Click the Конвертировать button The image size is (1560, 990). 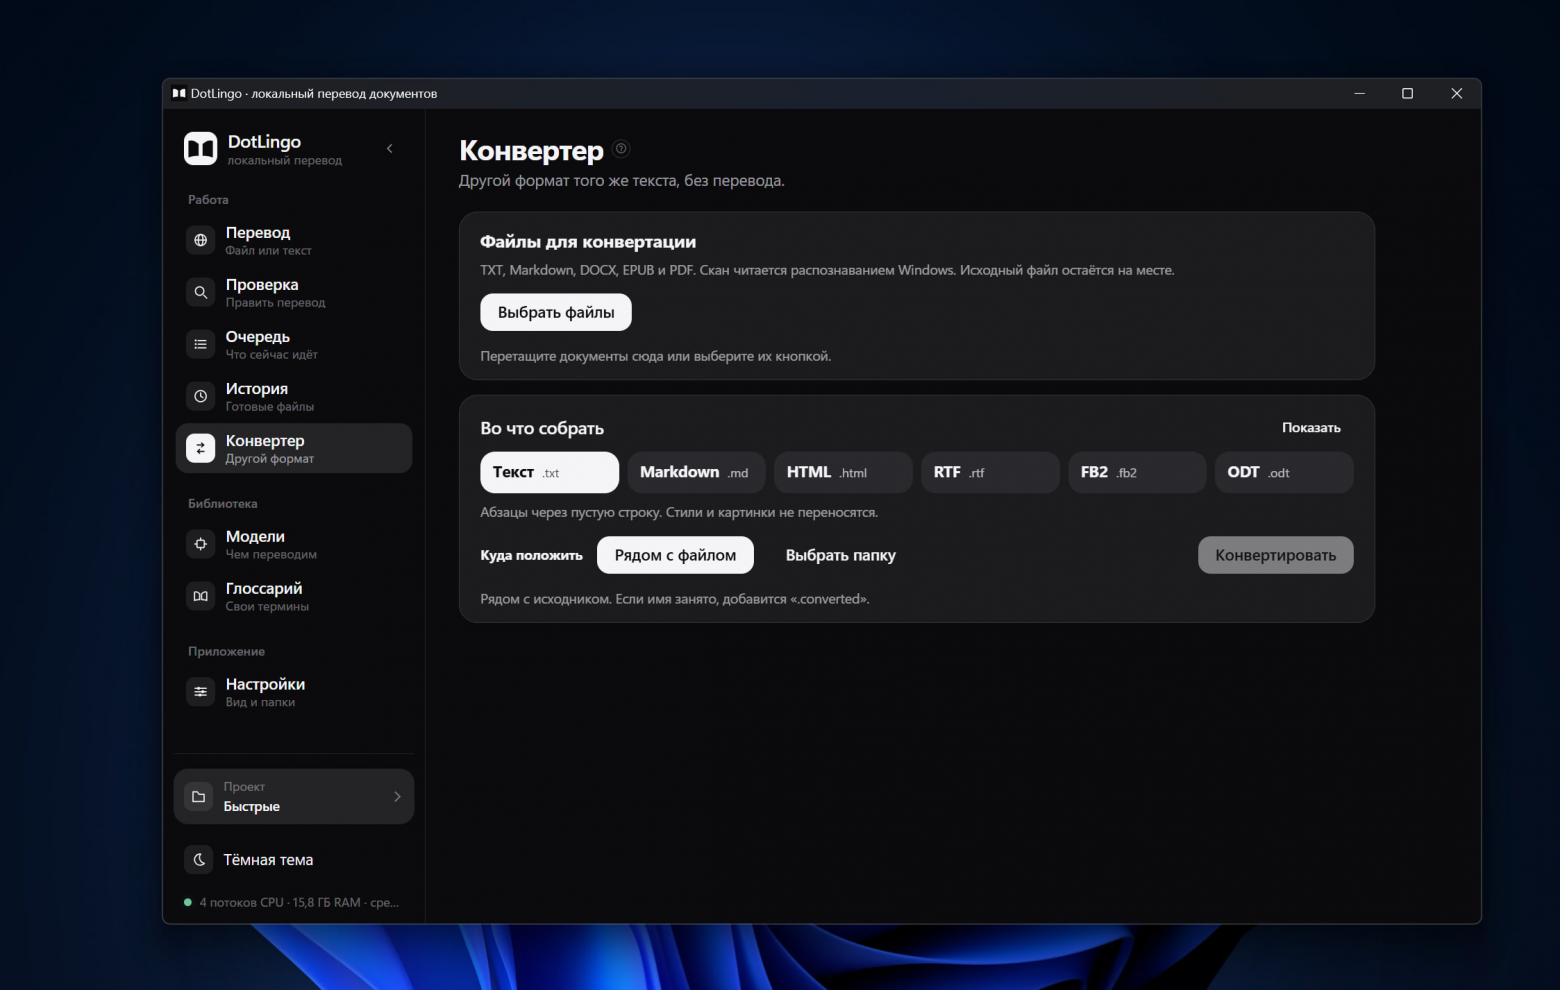pos(1276,555)
